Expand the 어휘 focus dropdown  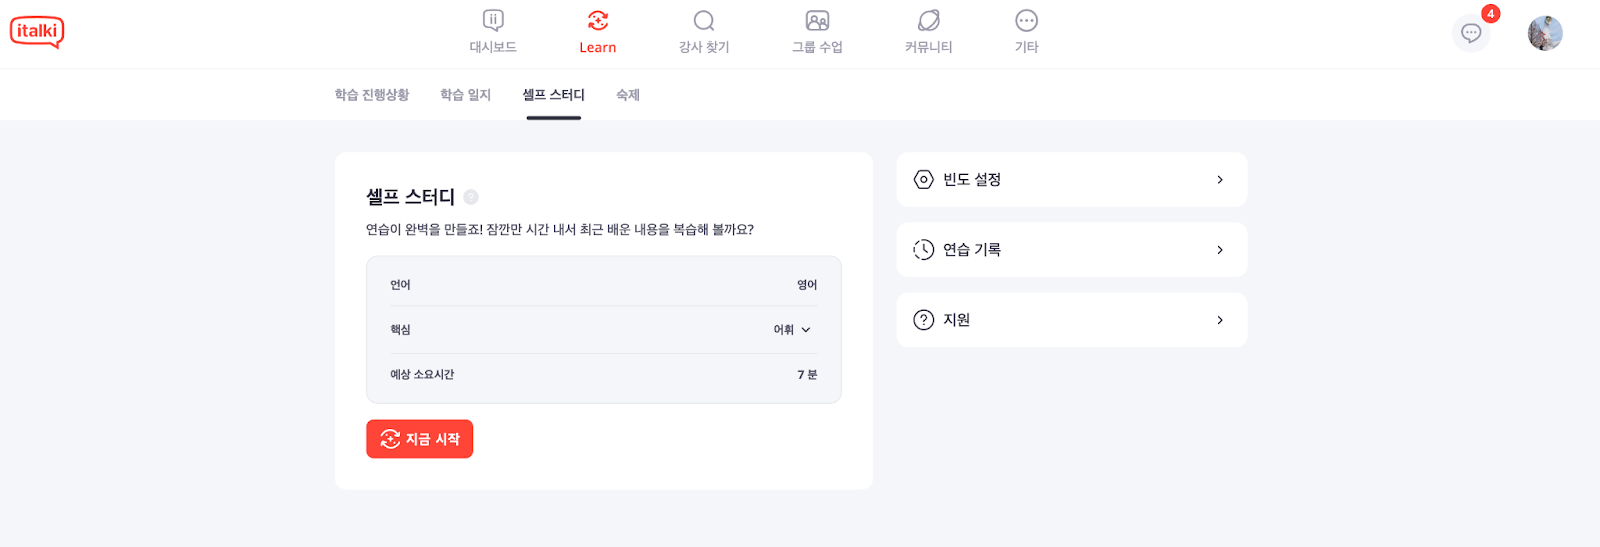792,330
